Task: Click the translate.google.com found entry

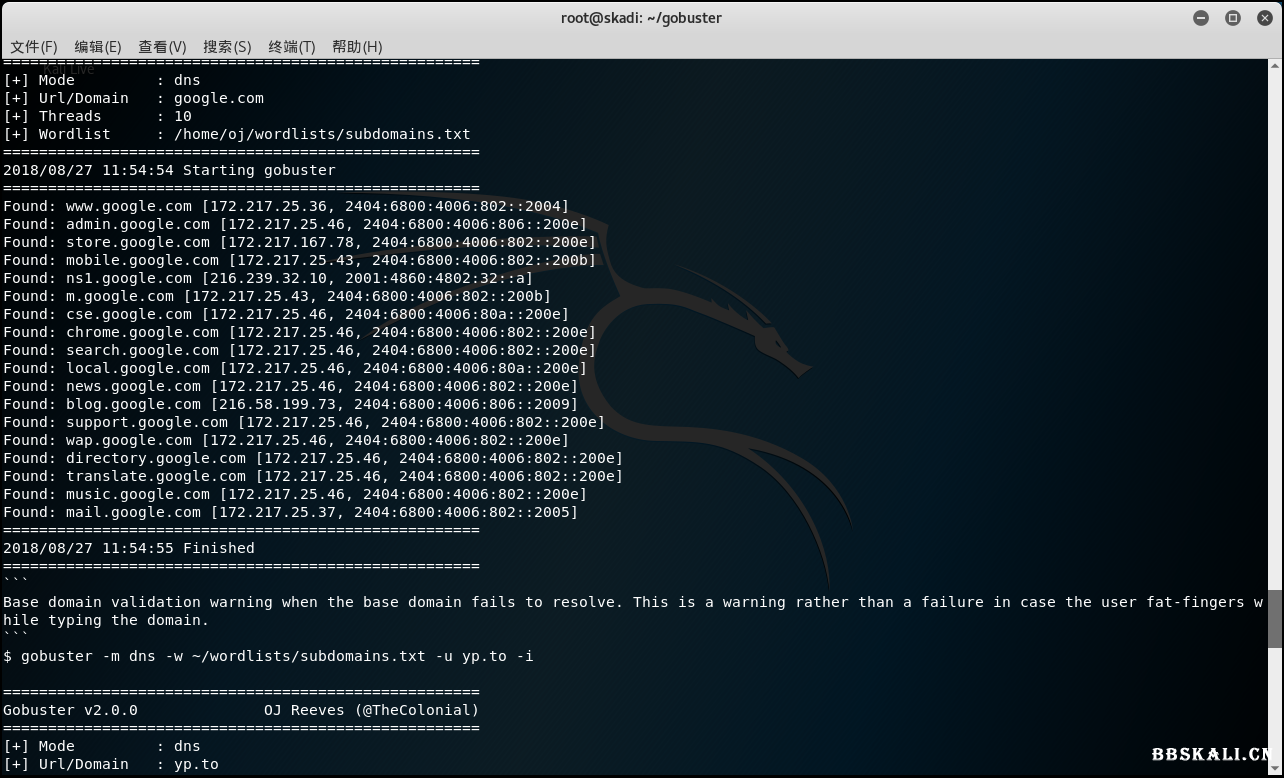Action: 312,476
